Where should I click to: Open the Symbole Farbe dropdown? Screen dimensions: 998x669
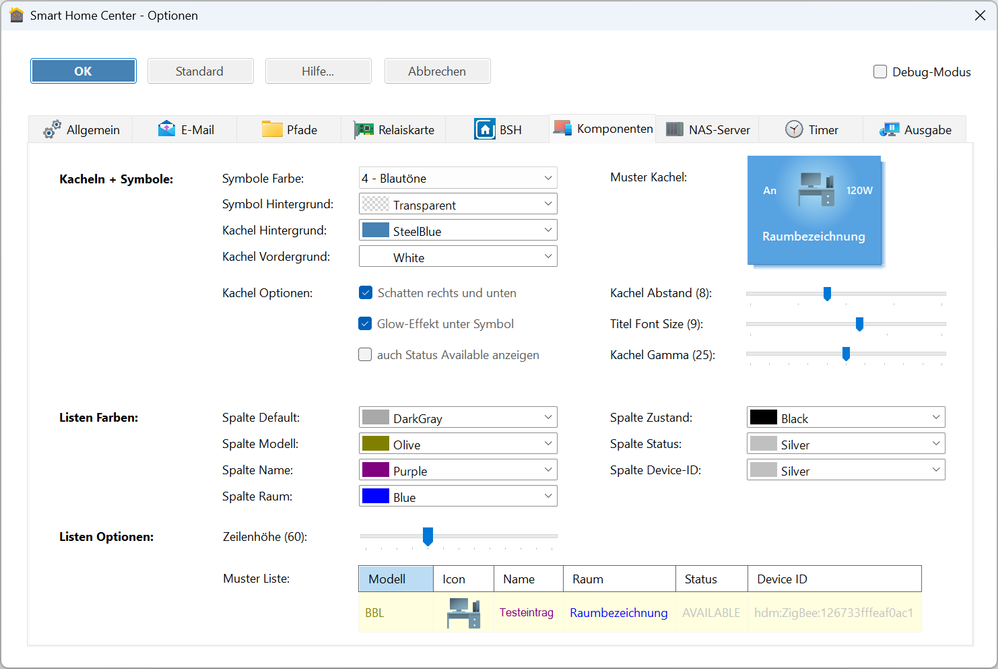pos(457,178)
